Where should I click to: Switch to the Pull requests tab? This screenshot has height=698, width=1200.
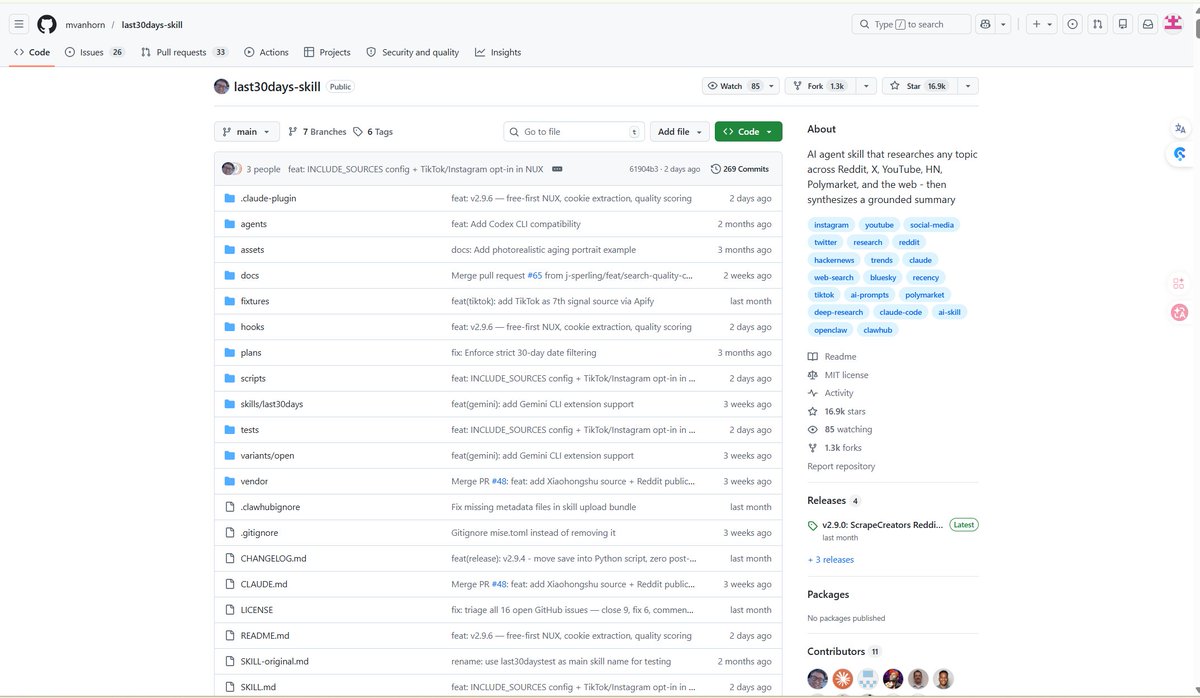[185, 52]
